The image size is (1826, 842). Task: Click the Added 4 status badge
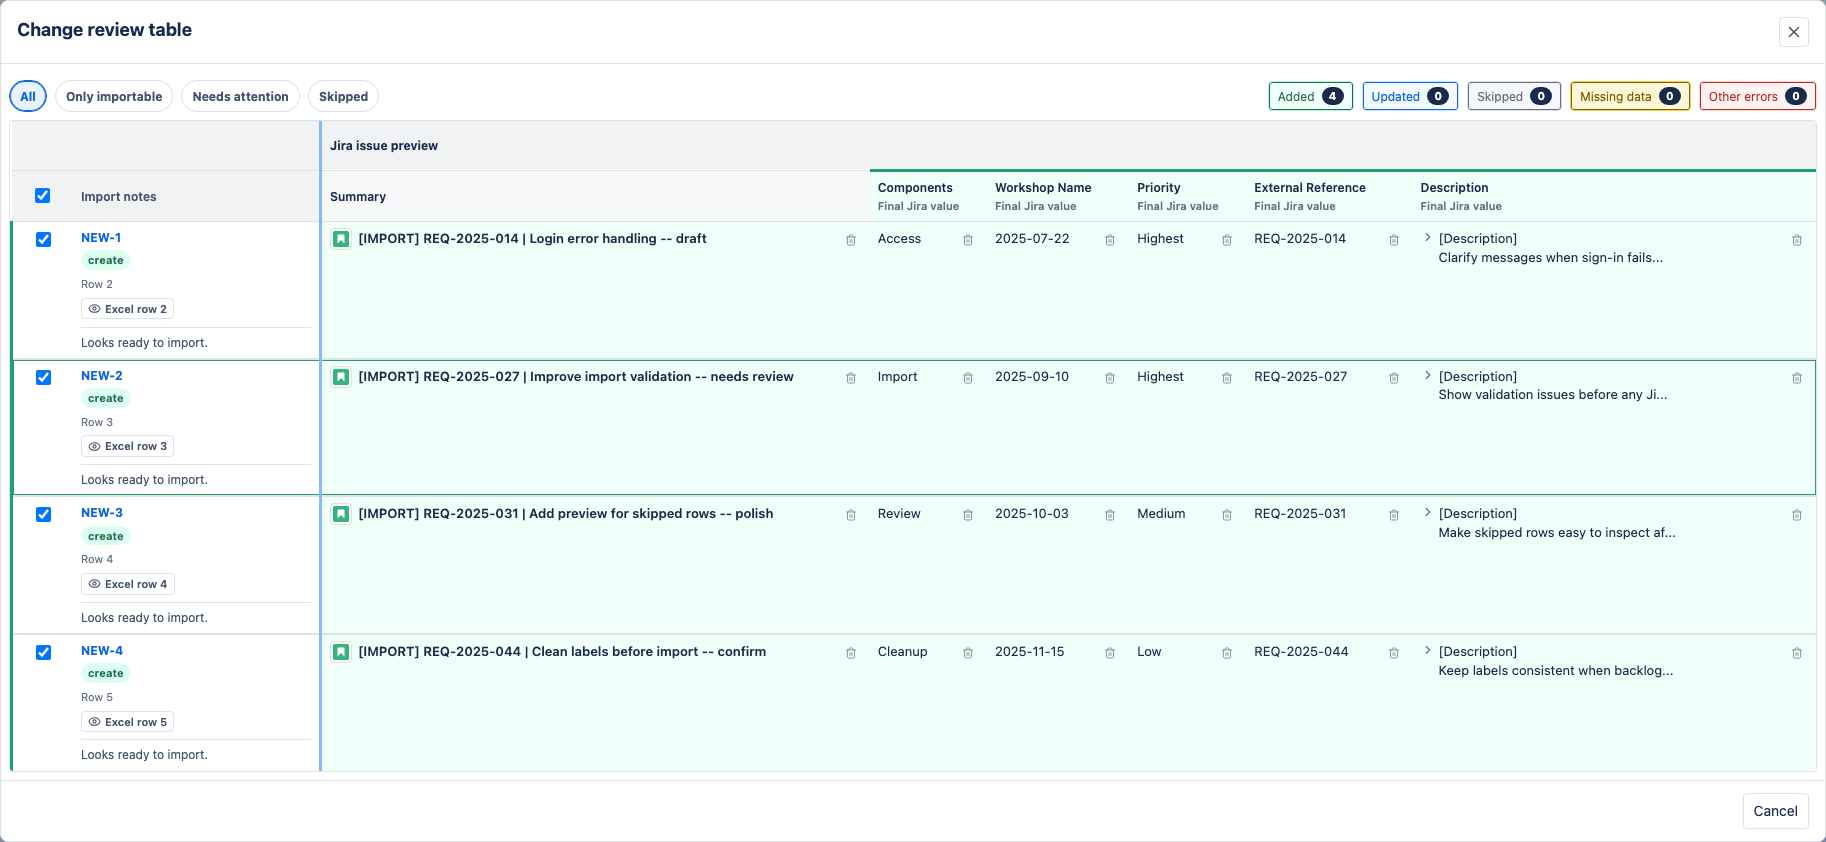click(1311, 96)
